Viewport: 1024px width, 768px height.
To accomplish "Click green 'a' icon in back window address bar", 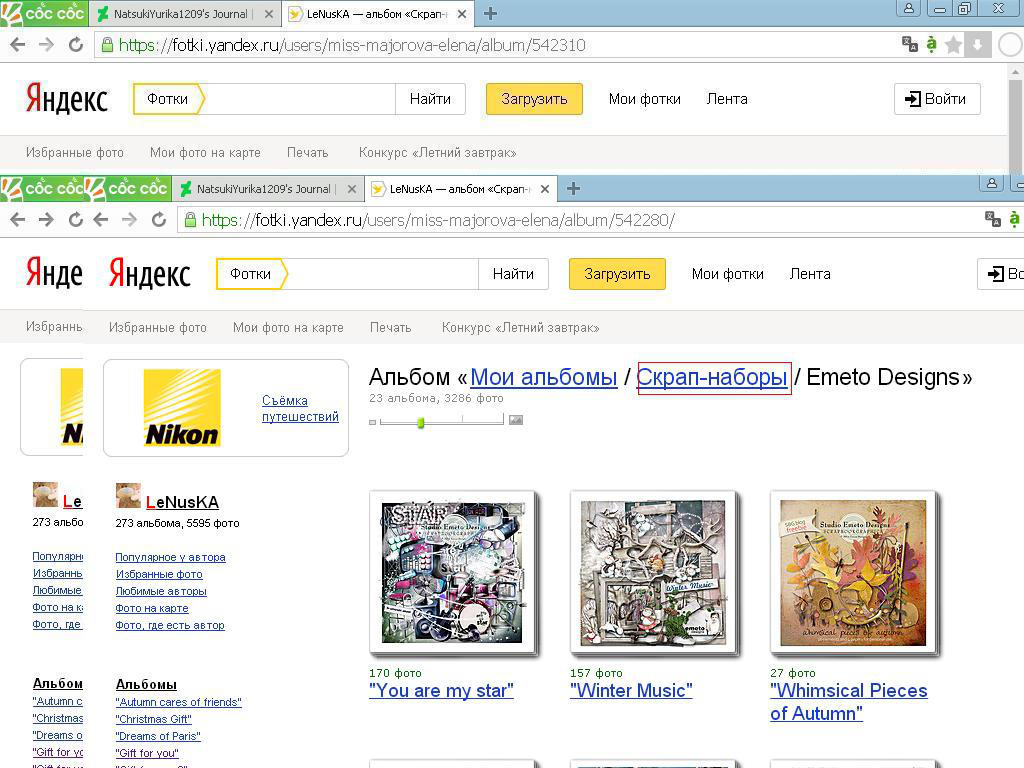I will (931, 44).
